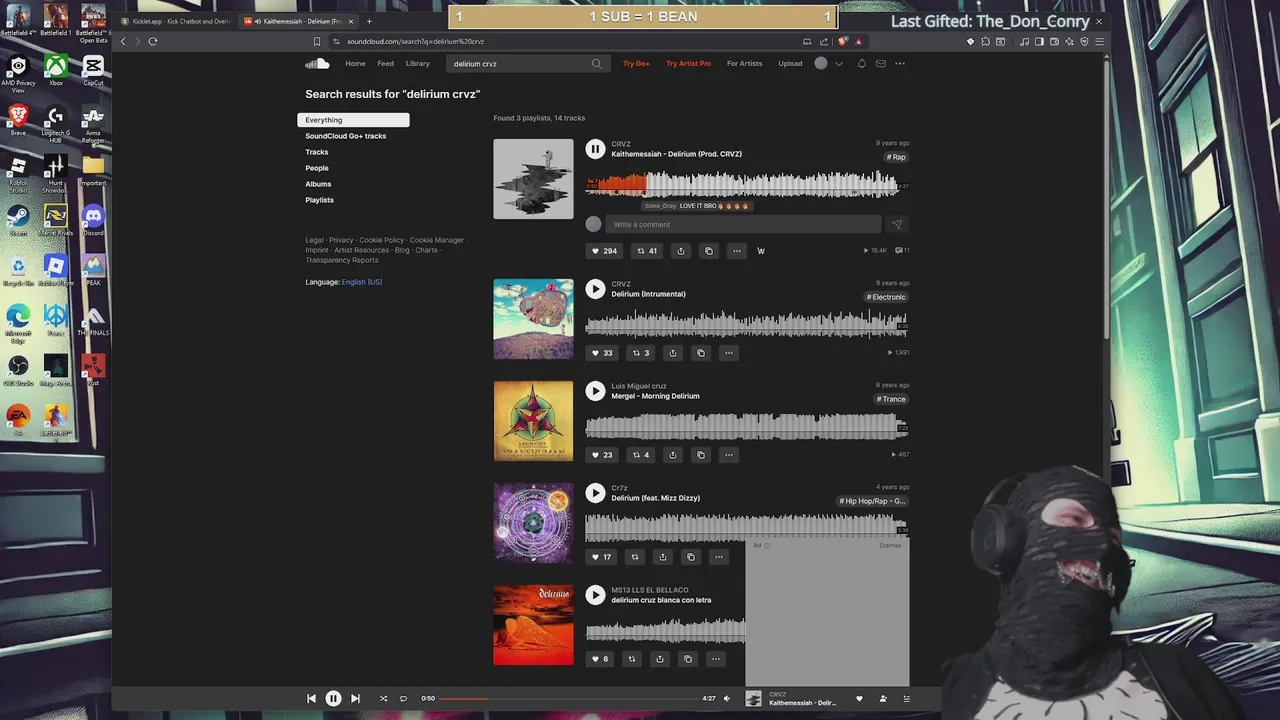Image resolution: width=1280 pixels, height=720 pixels.
Task: Open more menu for Mergel - Morning Delirium
Action: tap(729, 455)
